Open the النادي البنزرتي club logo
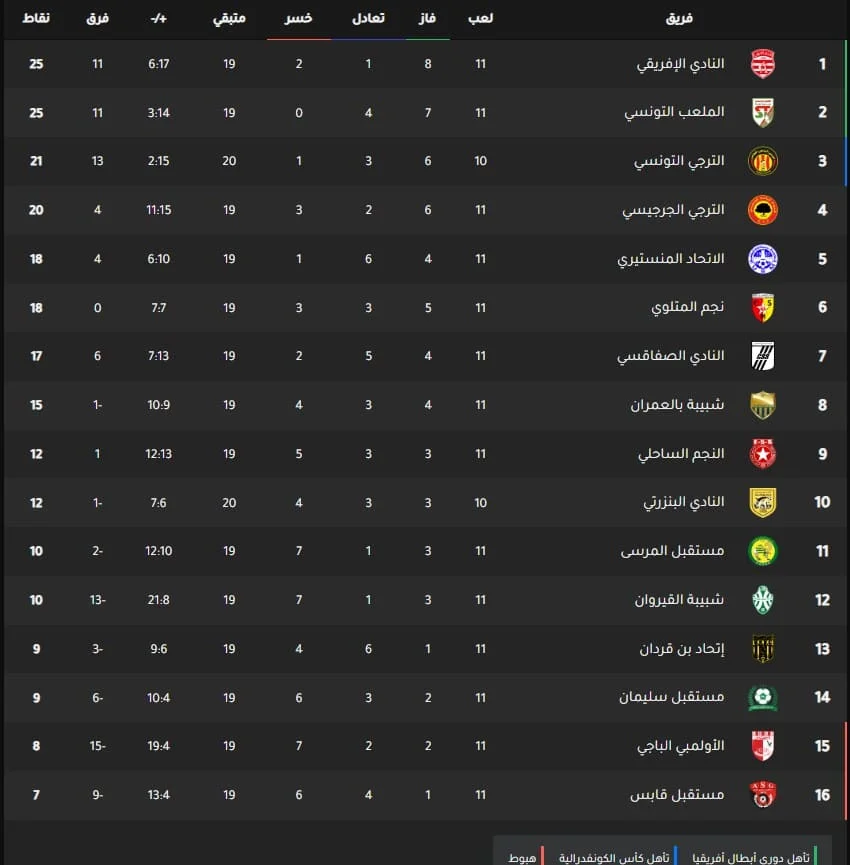The image size is (850, 865). coord(763,502)
